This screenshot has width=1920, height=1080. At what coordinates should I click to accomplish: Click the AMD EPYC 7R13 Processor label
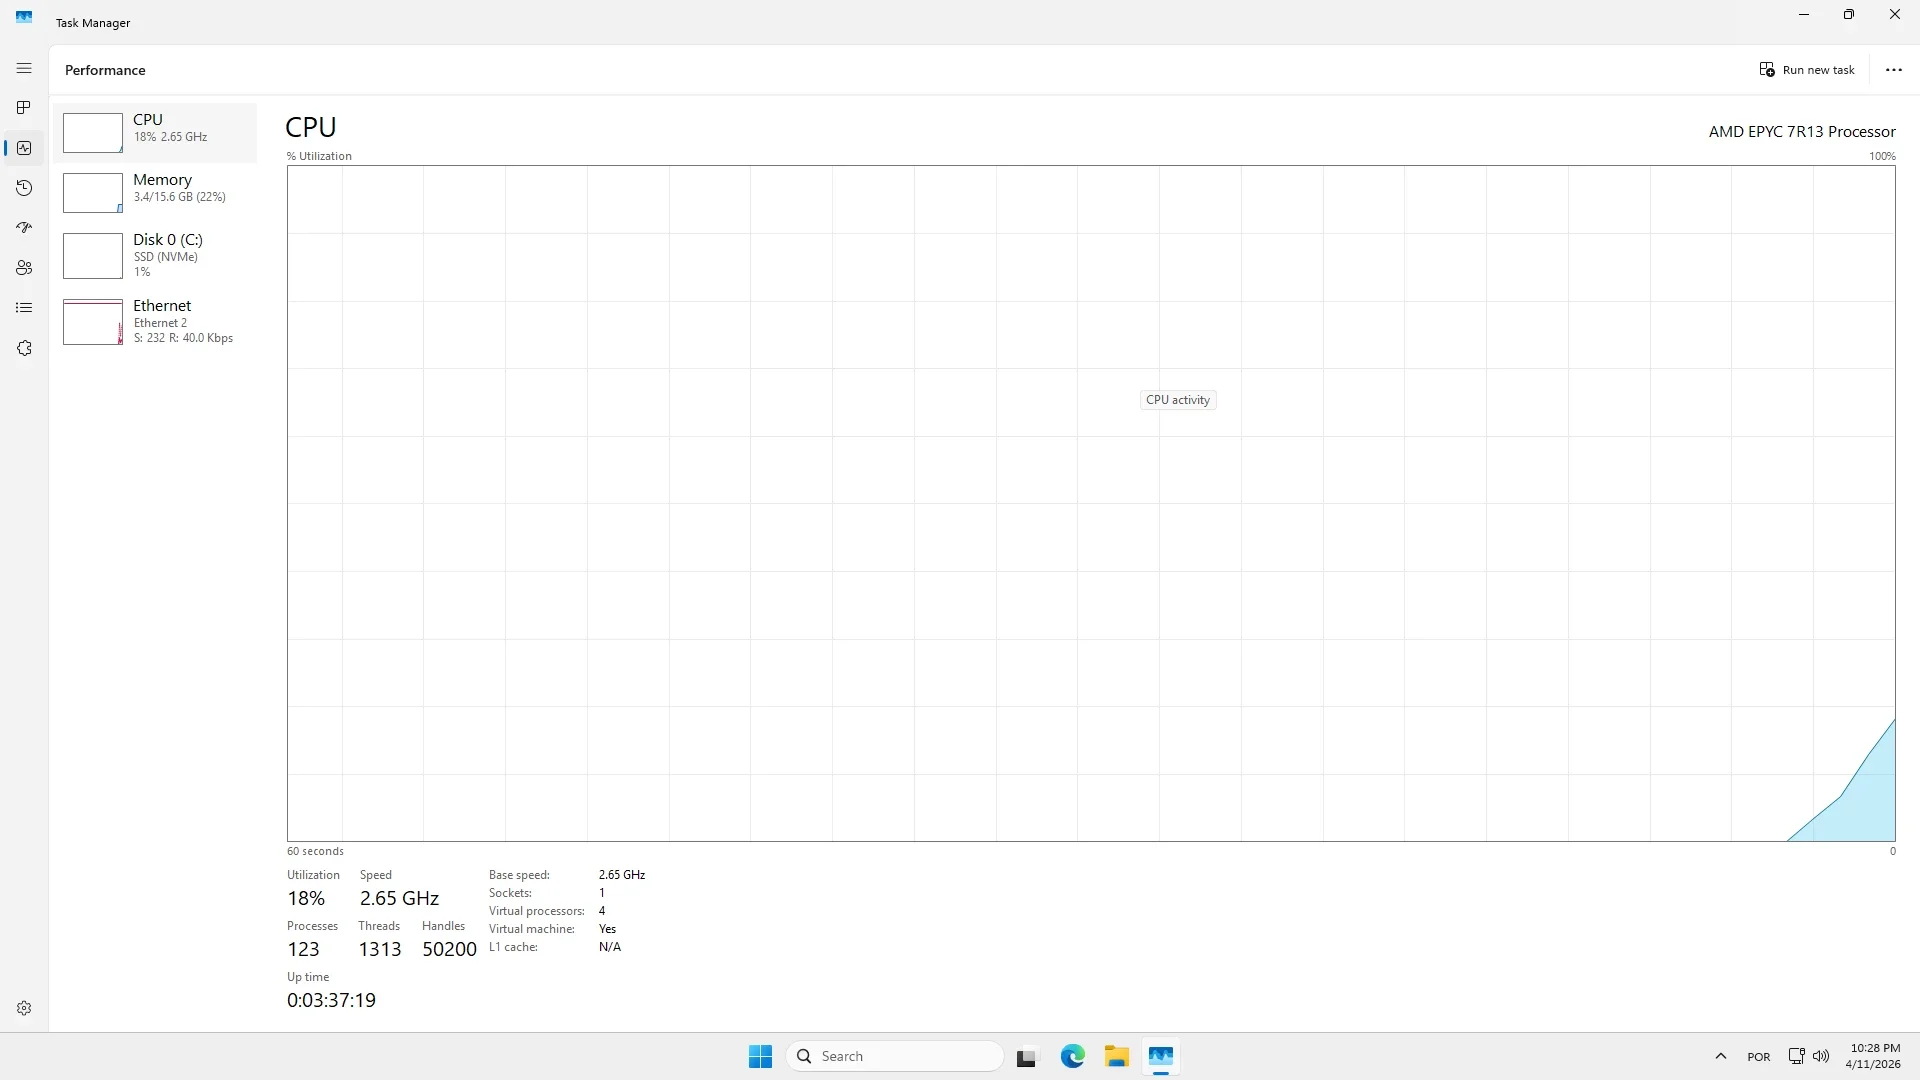click(x=1802, y=132)
